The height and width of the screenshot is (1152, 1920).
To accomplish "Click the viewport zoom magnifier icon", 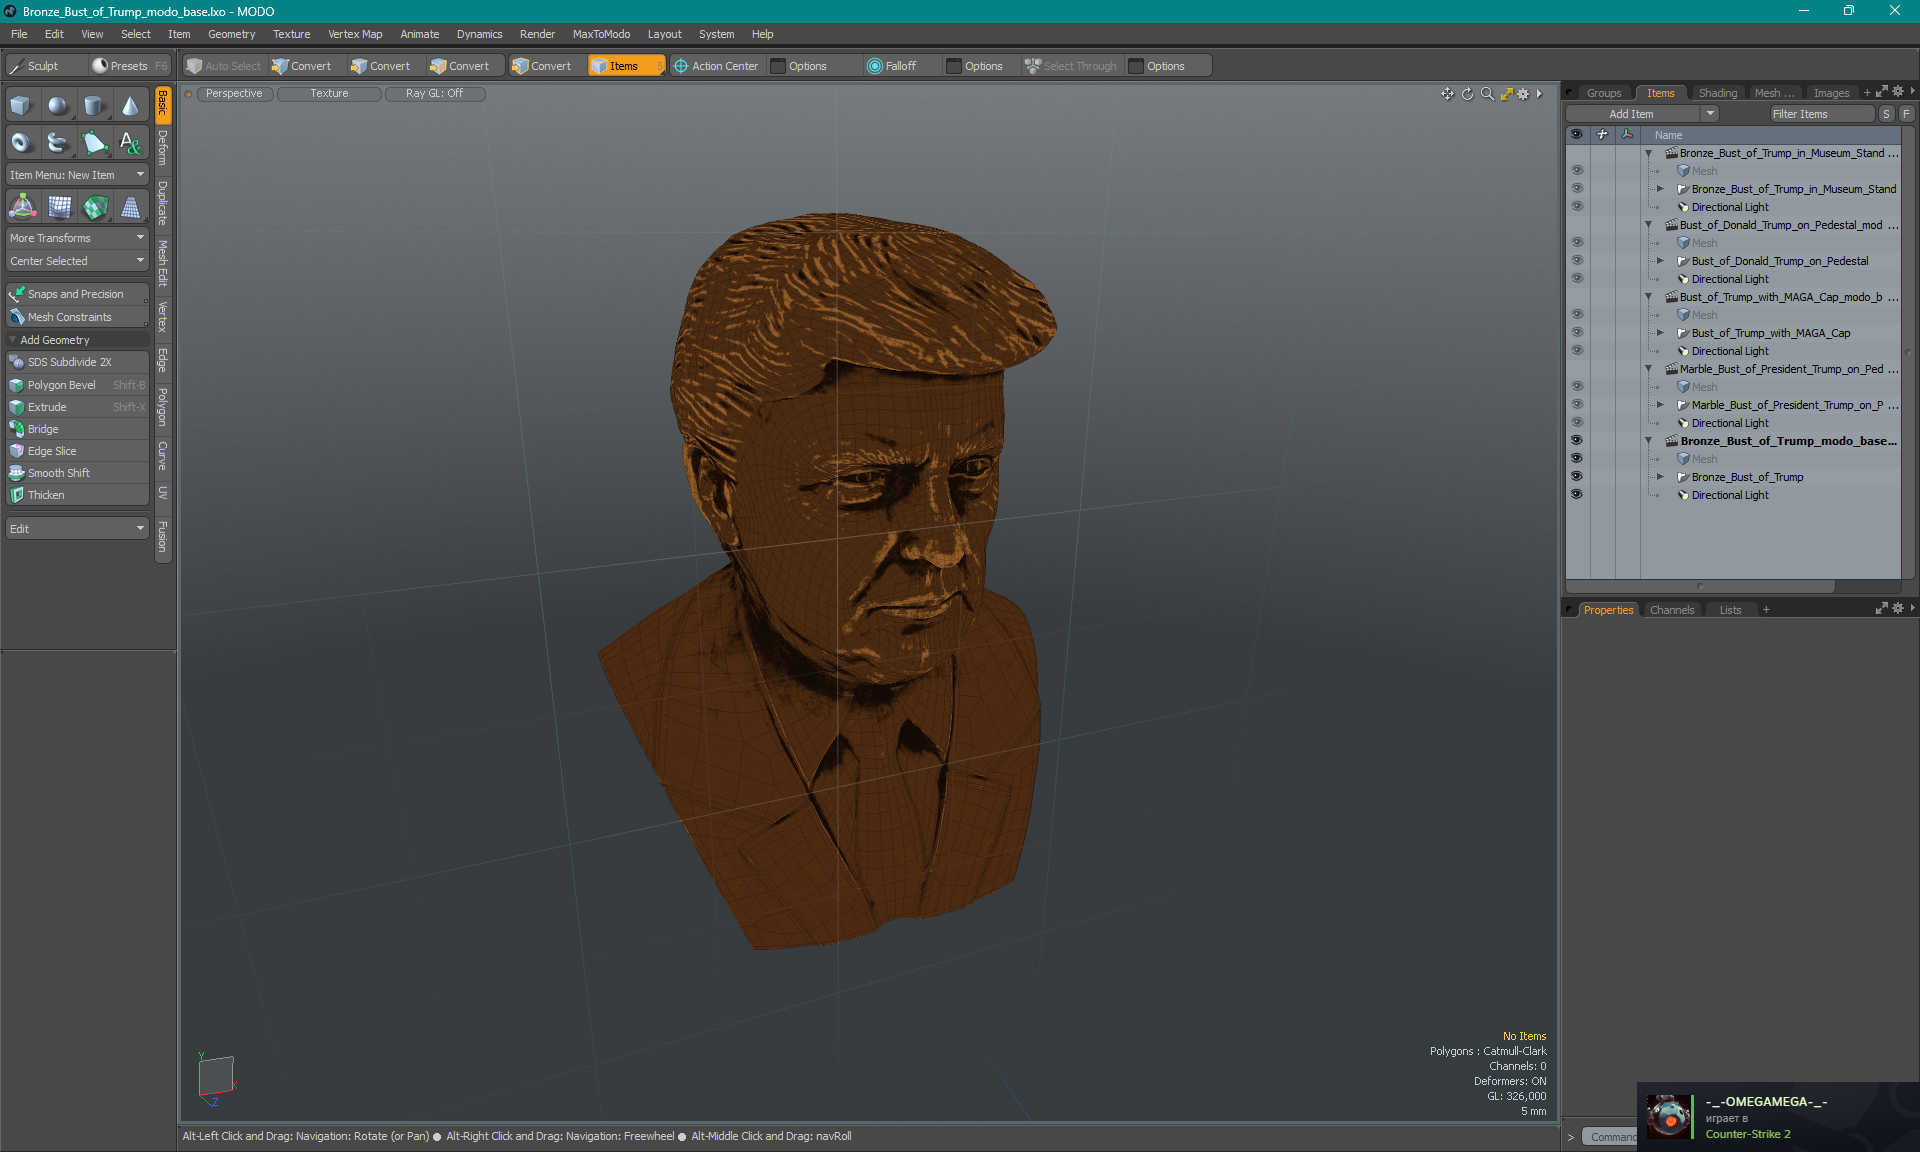I will [1487, 94].
